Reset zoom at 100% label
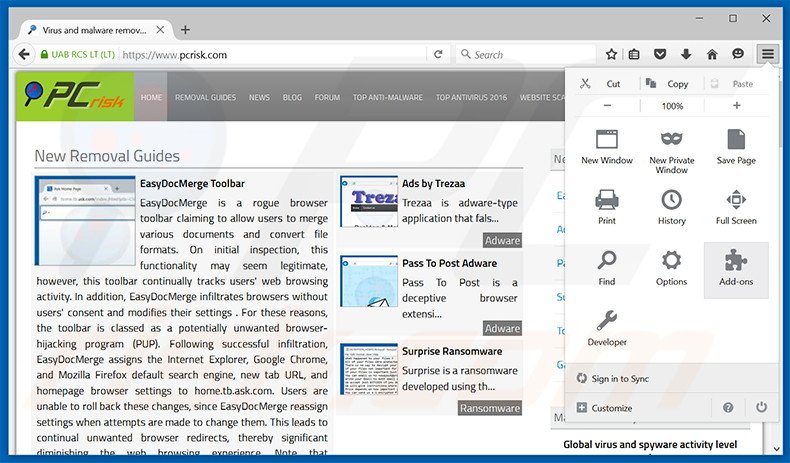This screenshot has height=463, width=790. (672, 106)
